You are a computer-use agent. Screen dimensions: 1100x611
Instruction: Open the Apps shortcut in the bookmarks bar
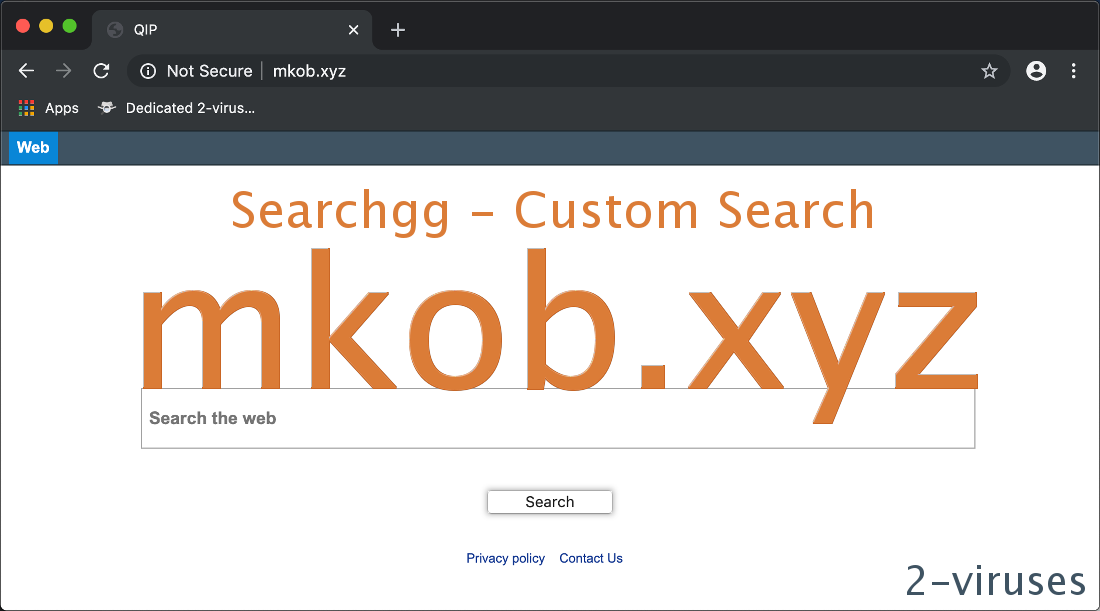(x=48, y=108)
